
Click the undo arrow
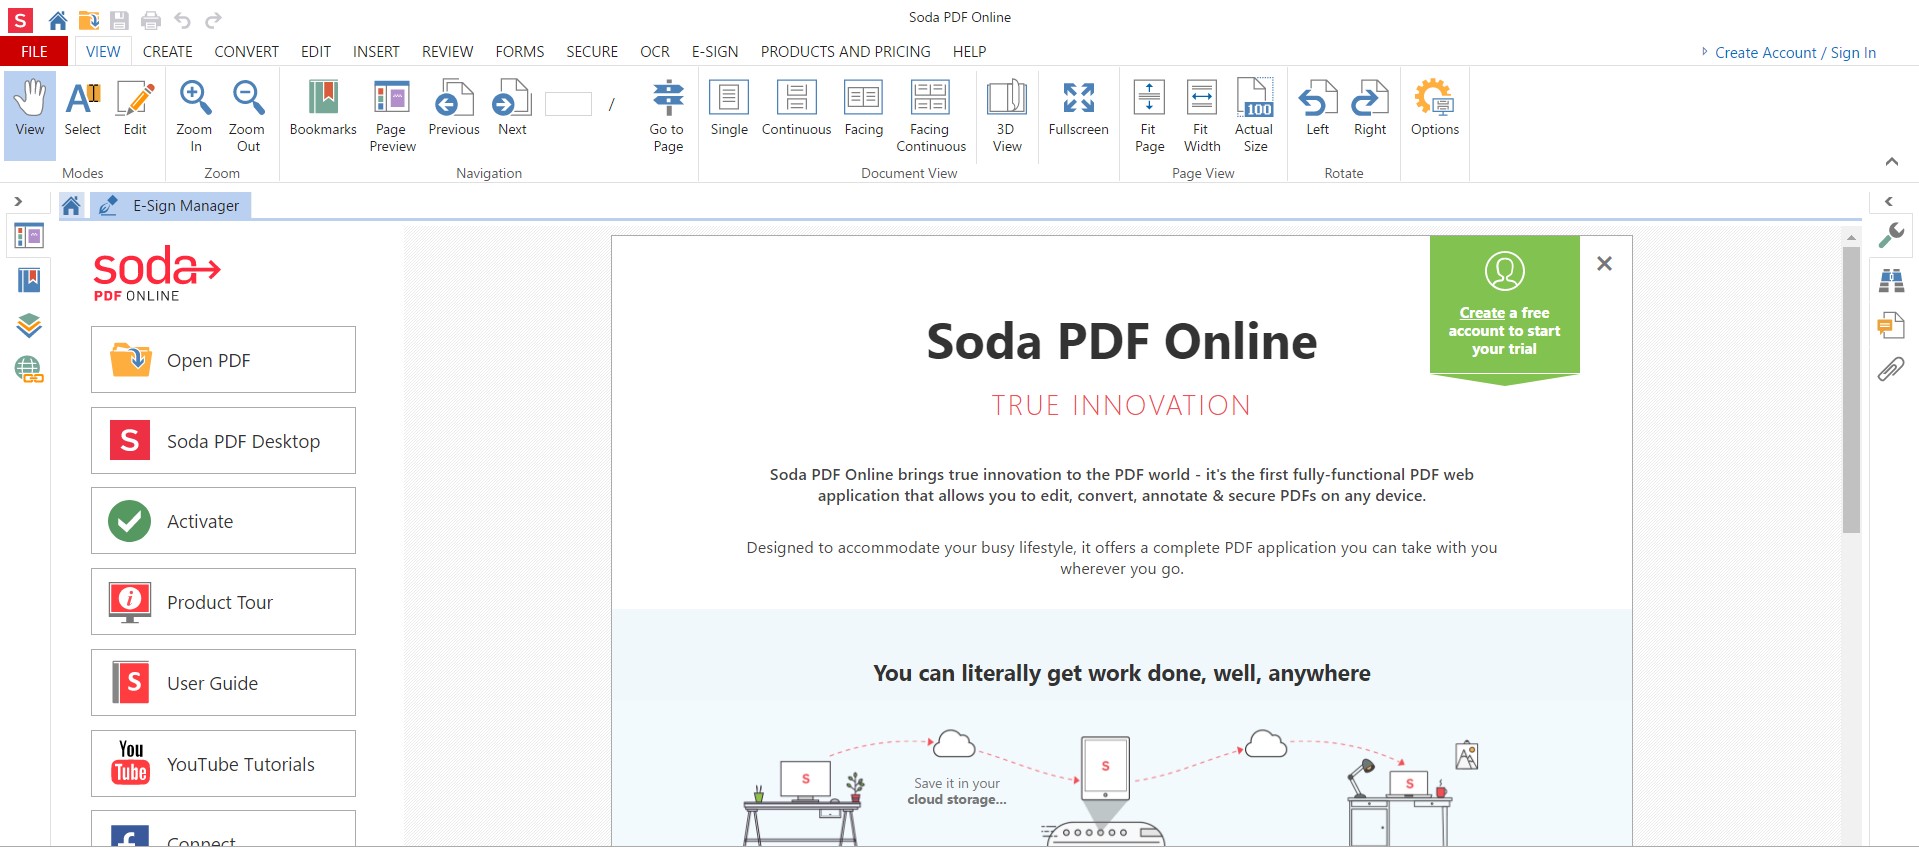tap(182, 20)
